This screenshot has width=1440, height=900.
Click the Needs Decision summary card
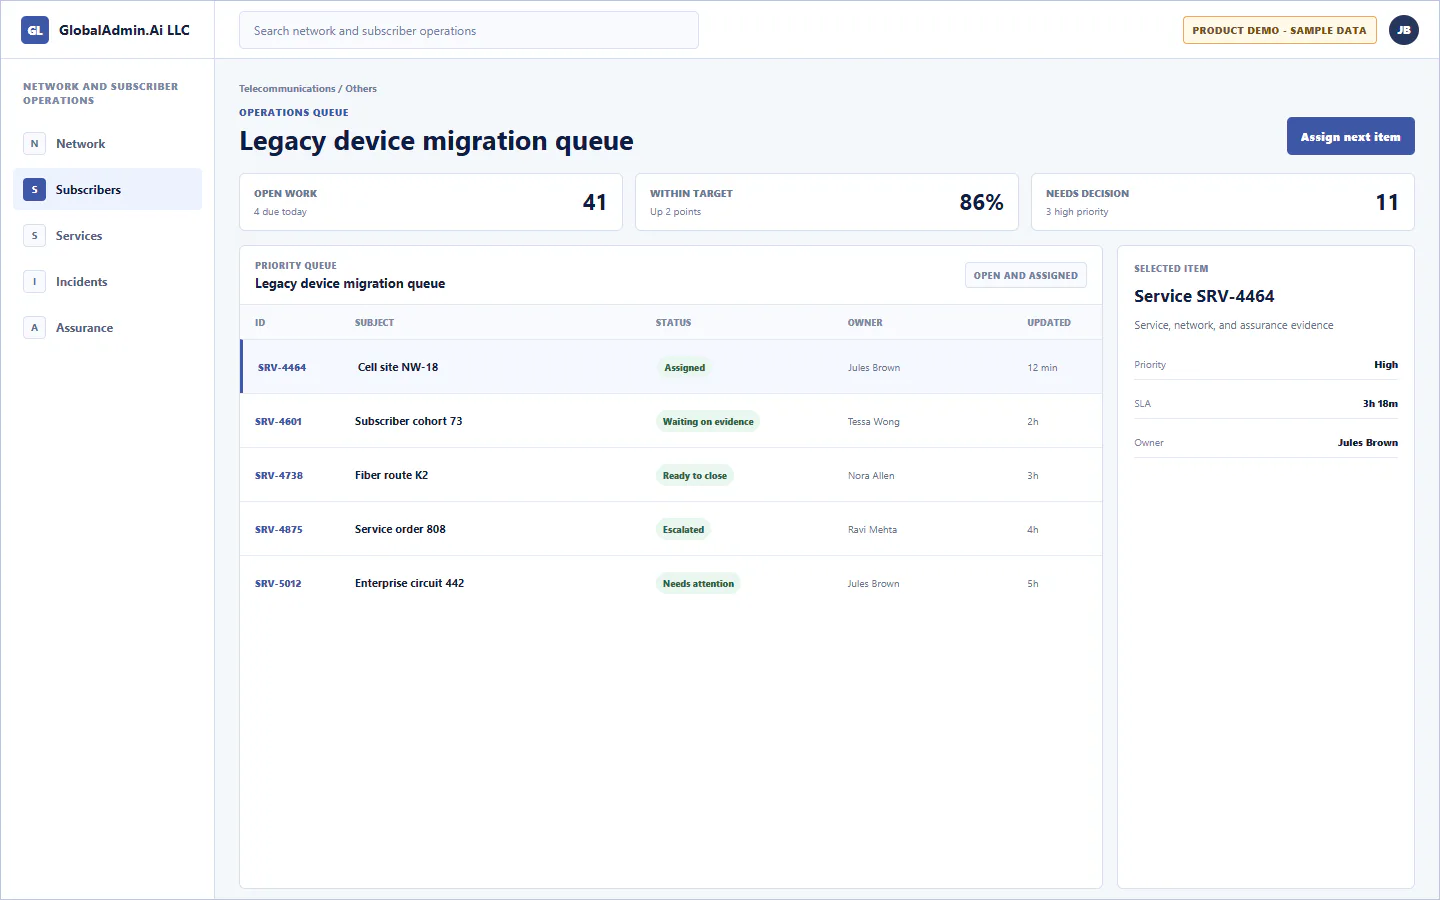click(1223, 202)
